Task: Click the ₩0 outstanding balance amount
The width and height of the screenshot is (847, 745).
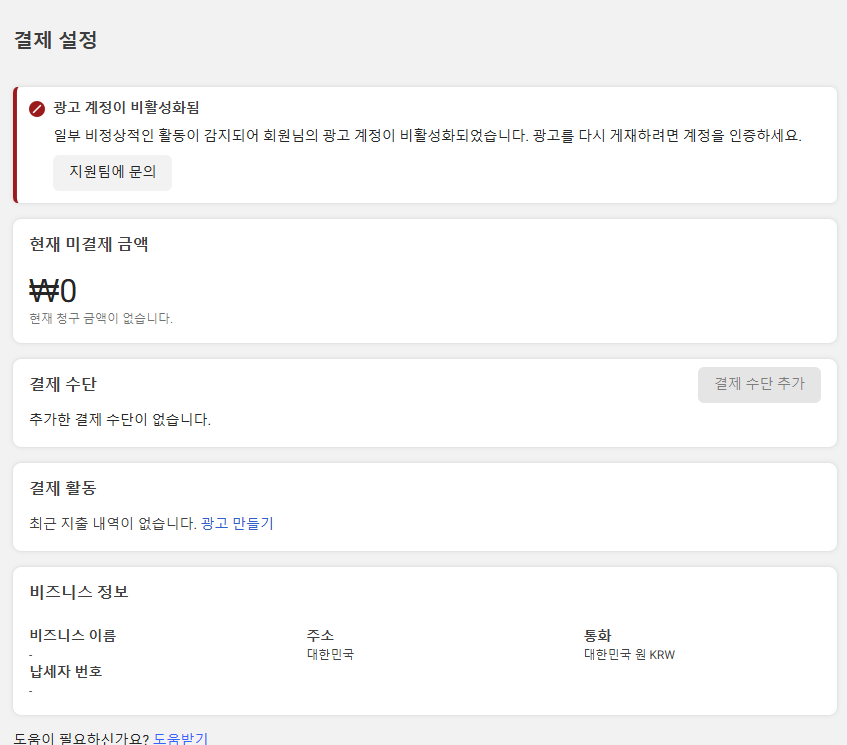Action: pyautogui.click(x=52, y=291)
